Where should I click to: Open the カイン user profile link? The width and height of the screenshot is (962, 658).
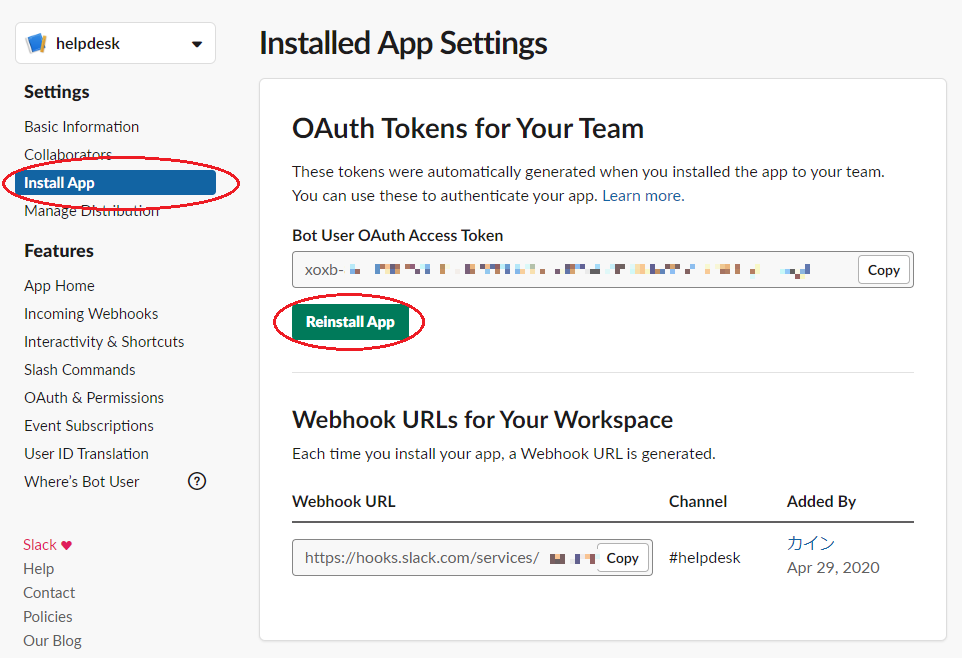coord(810,543)
